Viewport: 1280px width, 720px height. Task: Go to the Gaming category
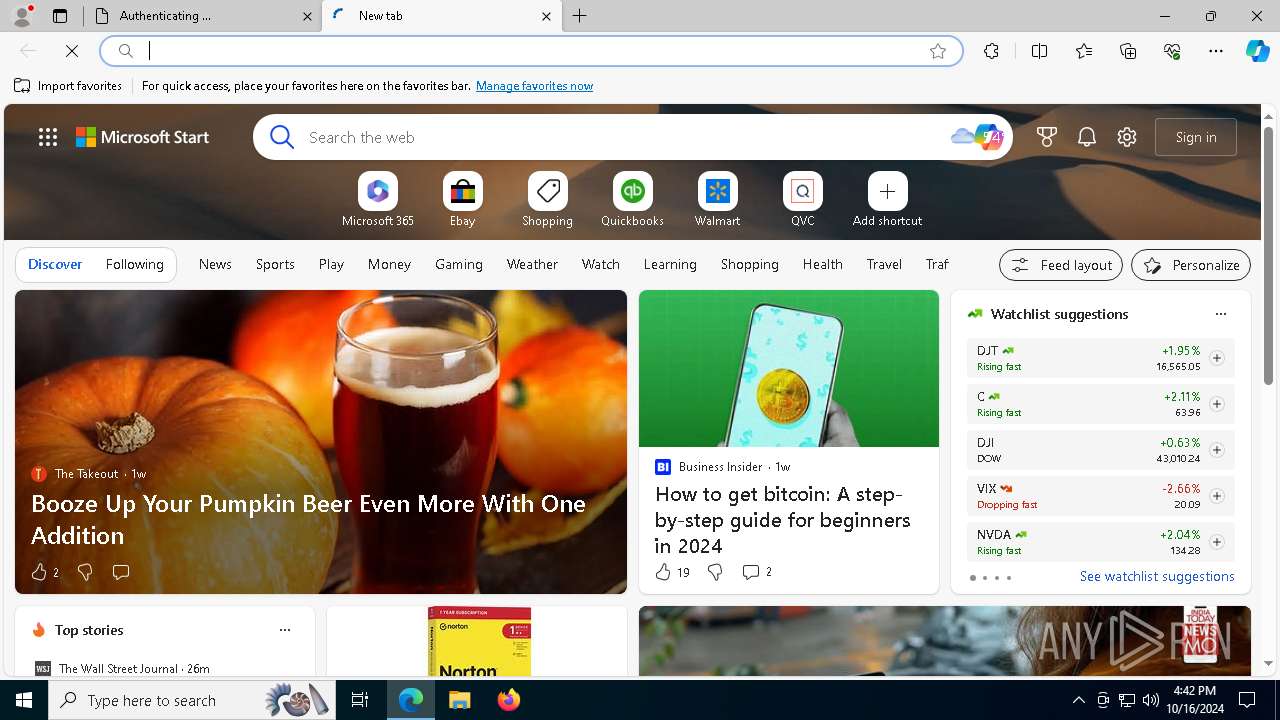459,264
